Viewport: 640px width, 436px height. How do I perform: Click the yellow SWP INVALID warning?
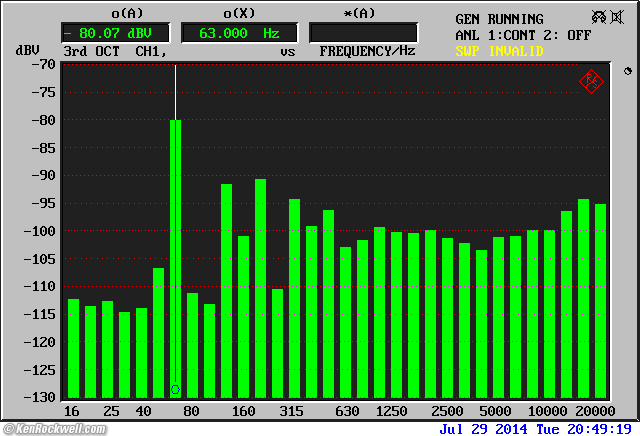(x=499, y=50)
